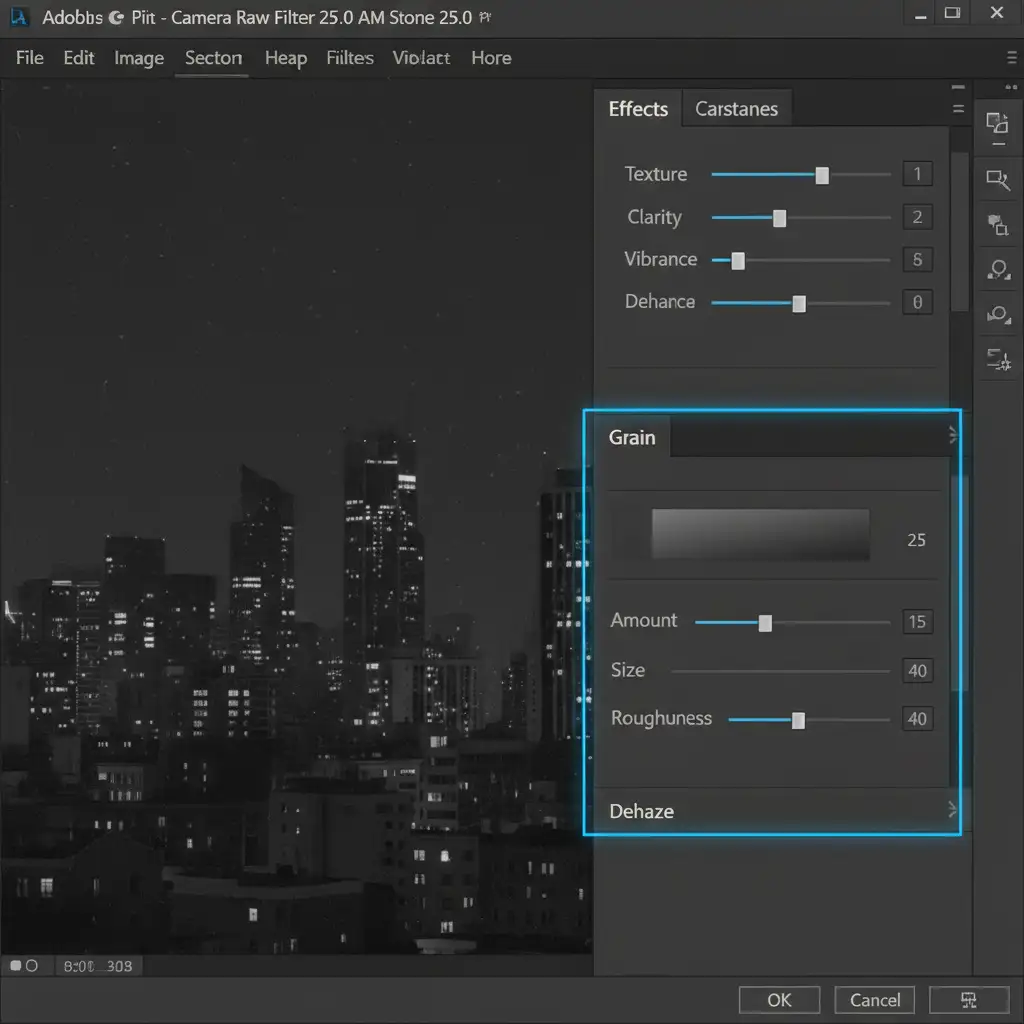
Task: Select the Effects tab
Action: pyautogui.click(x=638, y=109)
